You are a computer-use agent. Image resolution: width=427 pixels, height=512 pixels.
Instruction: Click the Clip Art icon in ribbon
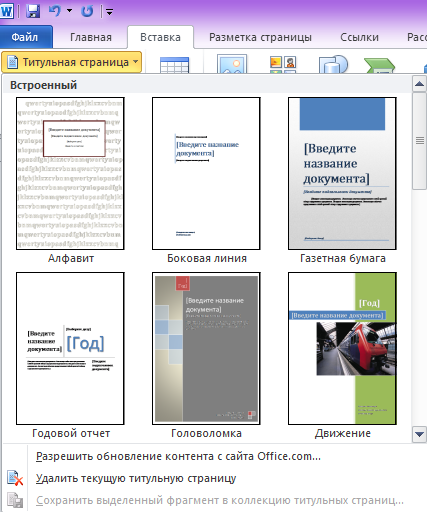coord(283,64)
